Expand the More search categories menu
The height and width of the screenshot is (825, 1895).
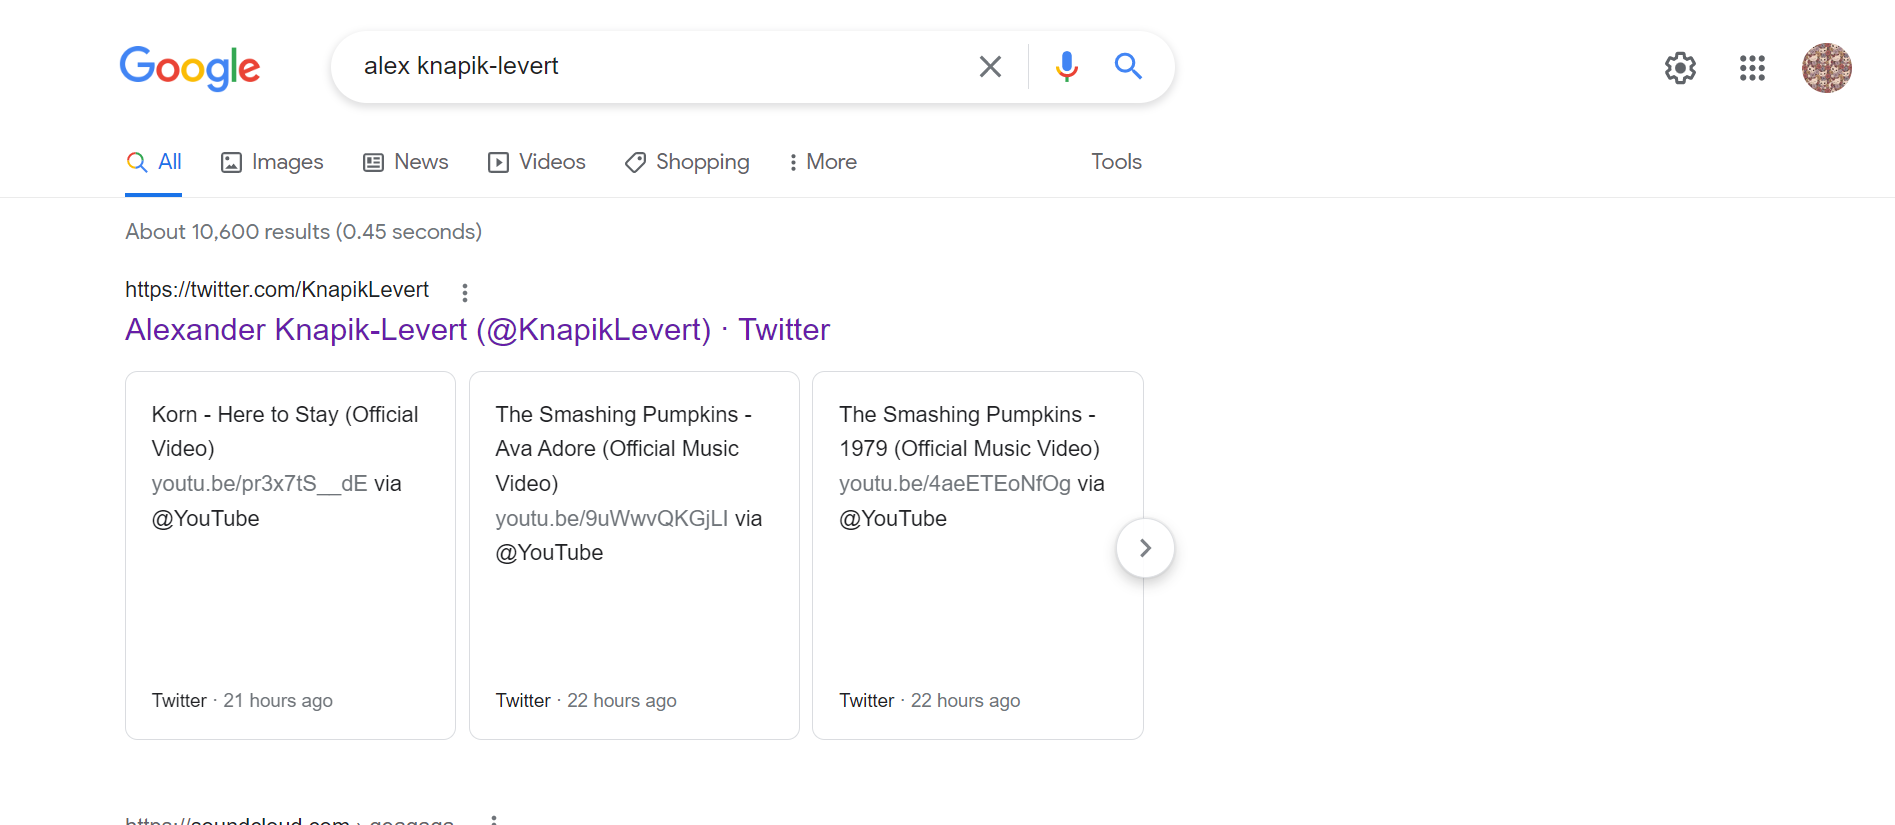click(822, 162)
